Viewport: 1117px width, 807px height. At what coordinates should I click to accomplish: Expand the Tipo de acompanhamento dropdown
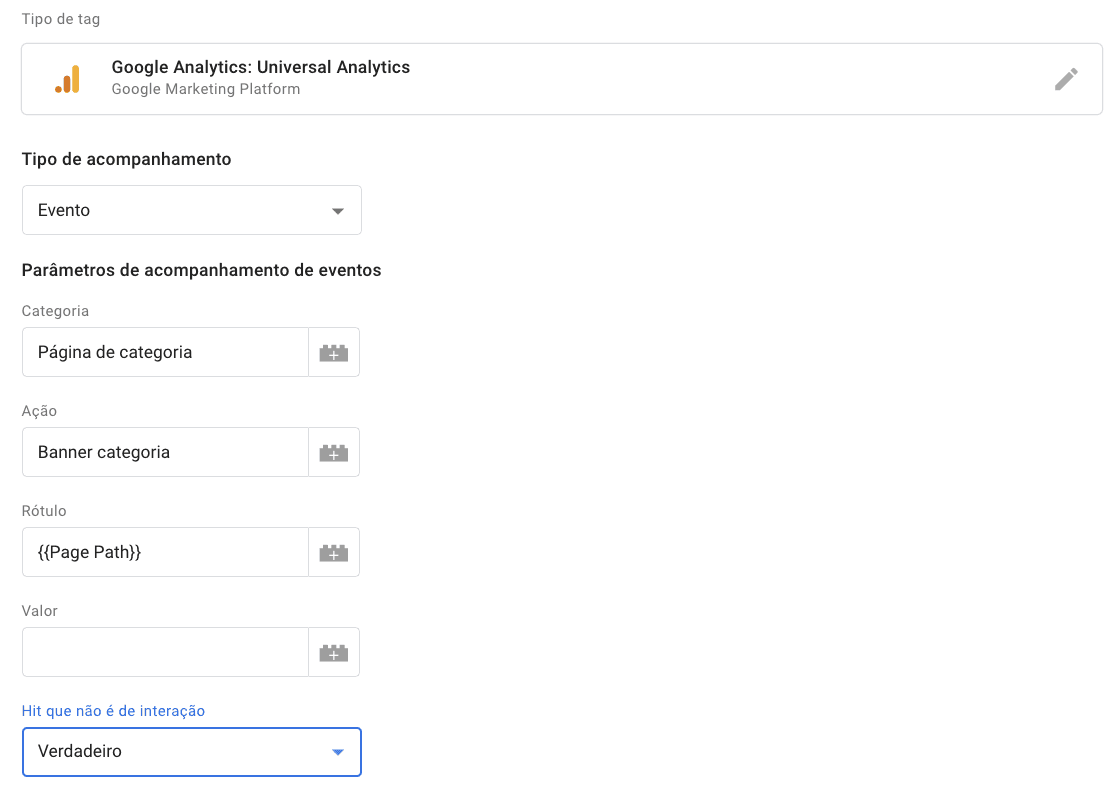coord(191,210)
